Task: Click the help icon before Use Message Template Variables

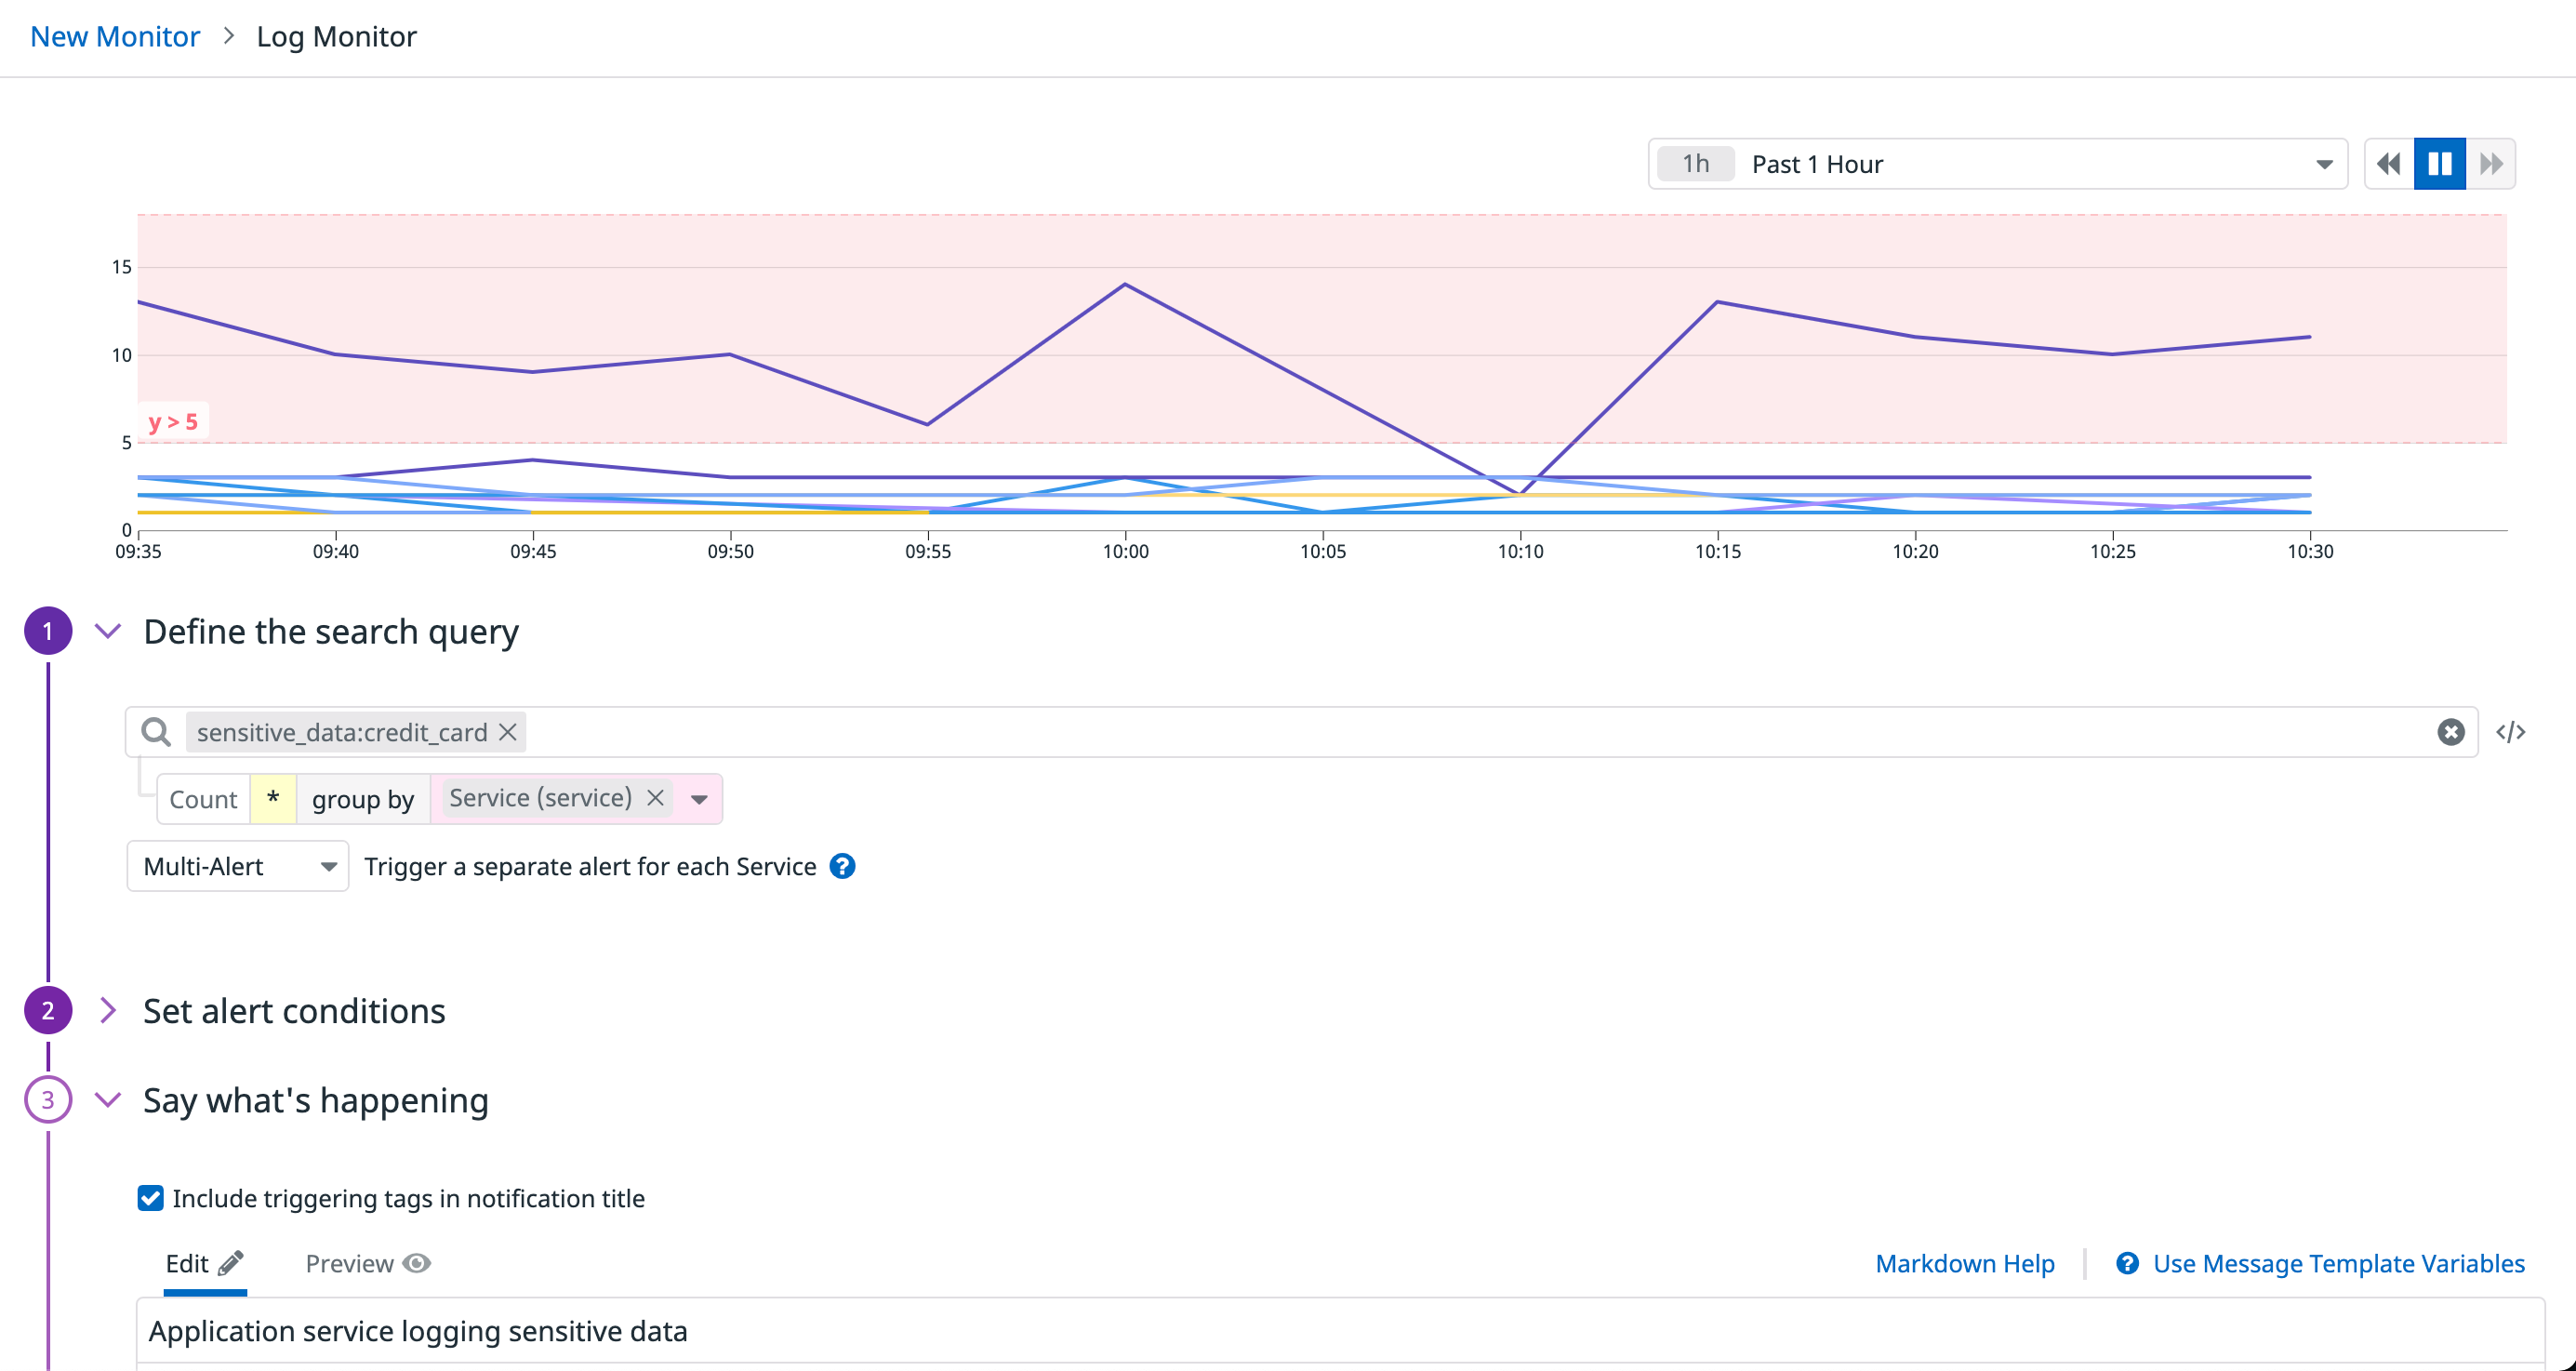Action: click(2127, 1263)
